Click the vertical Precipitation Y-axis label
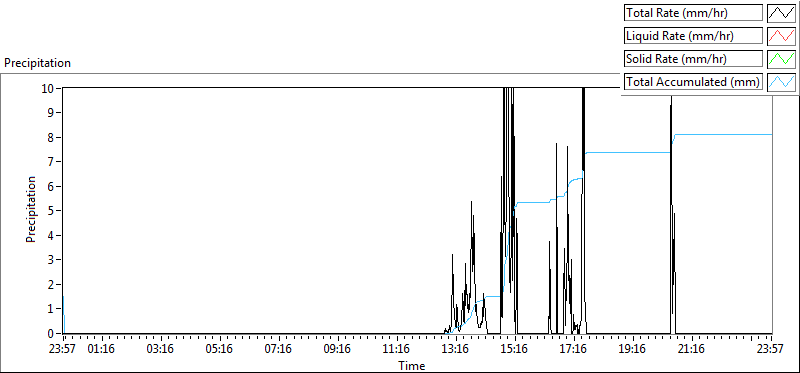Screen dimensions: 800x373 tap(31, 210)
